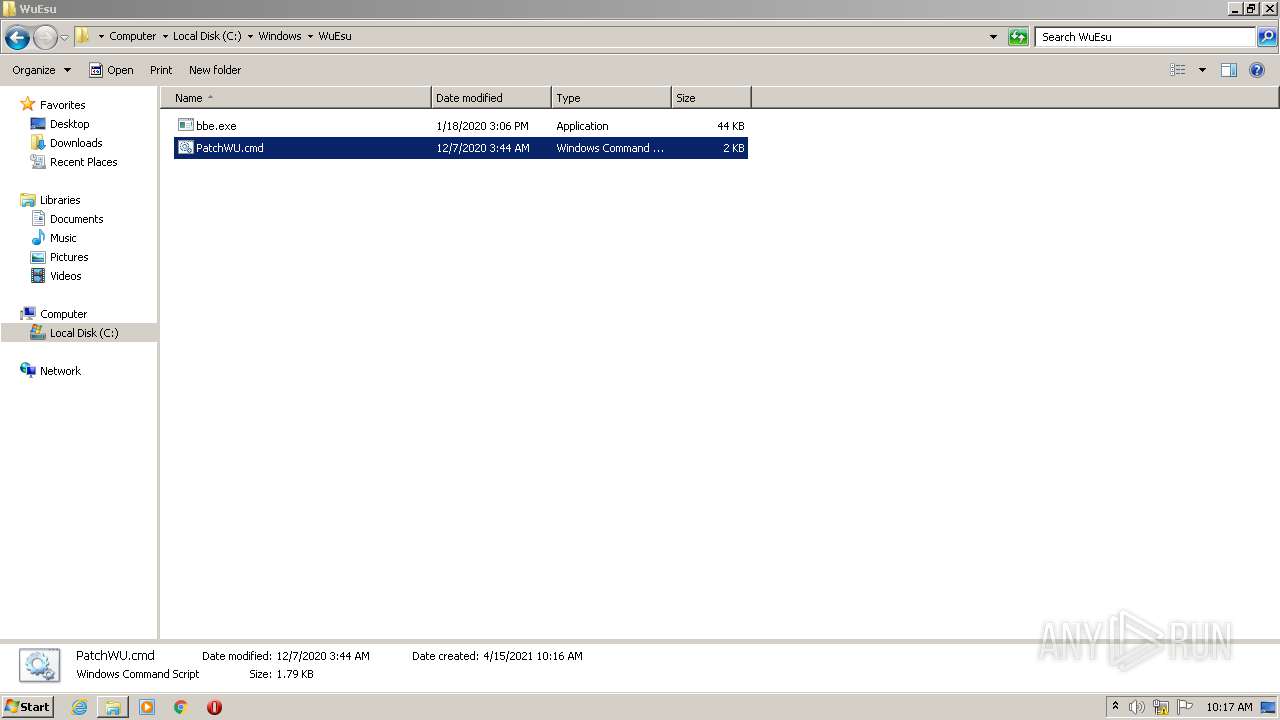
Task: Click the Favorites star icon
Action: 28,104
